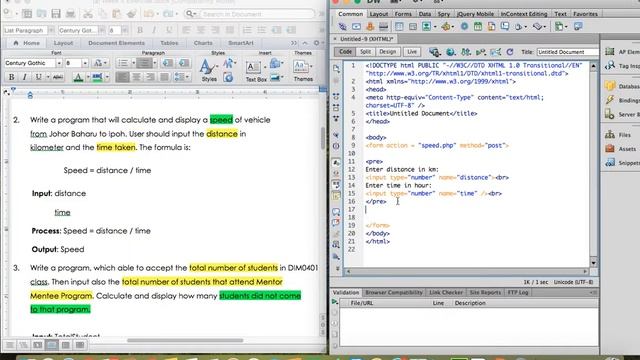
Task: Open the Assets panel in Dreamweaver
Action: point(620,149)
